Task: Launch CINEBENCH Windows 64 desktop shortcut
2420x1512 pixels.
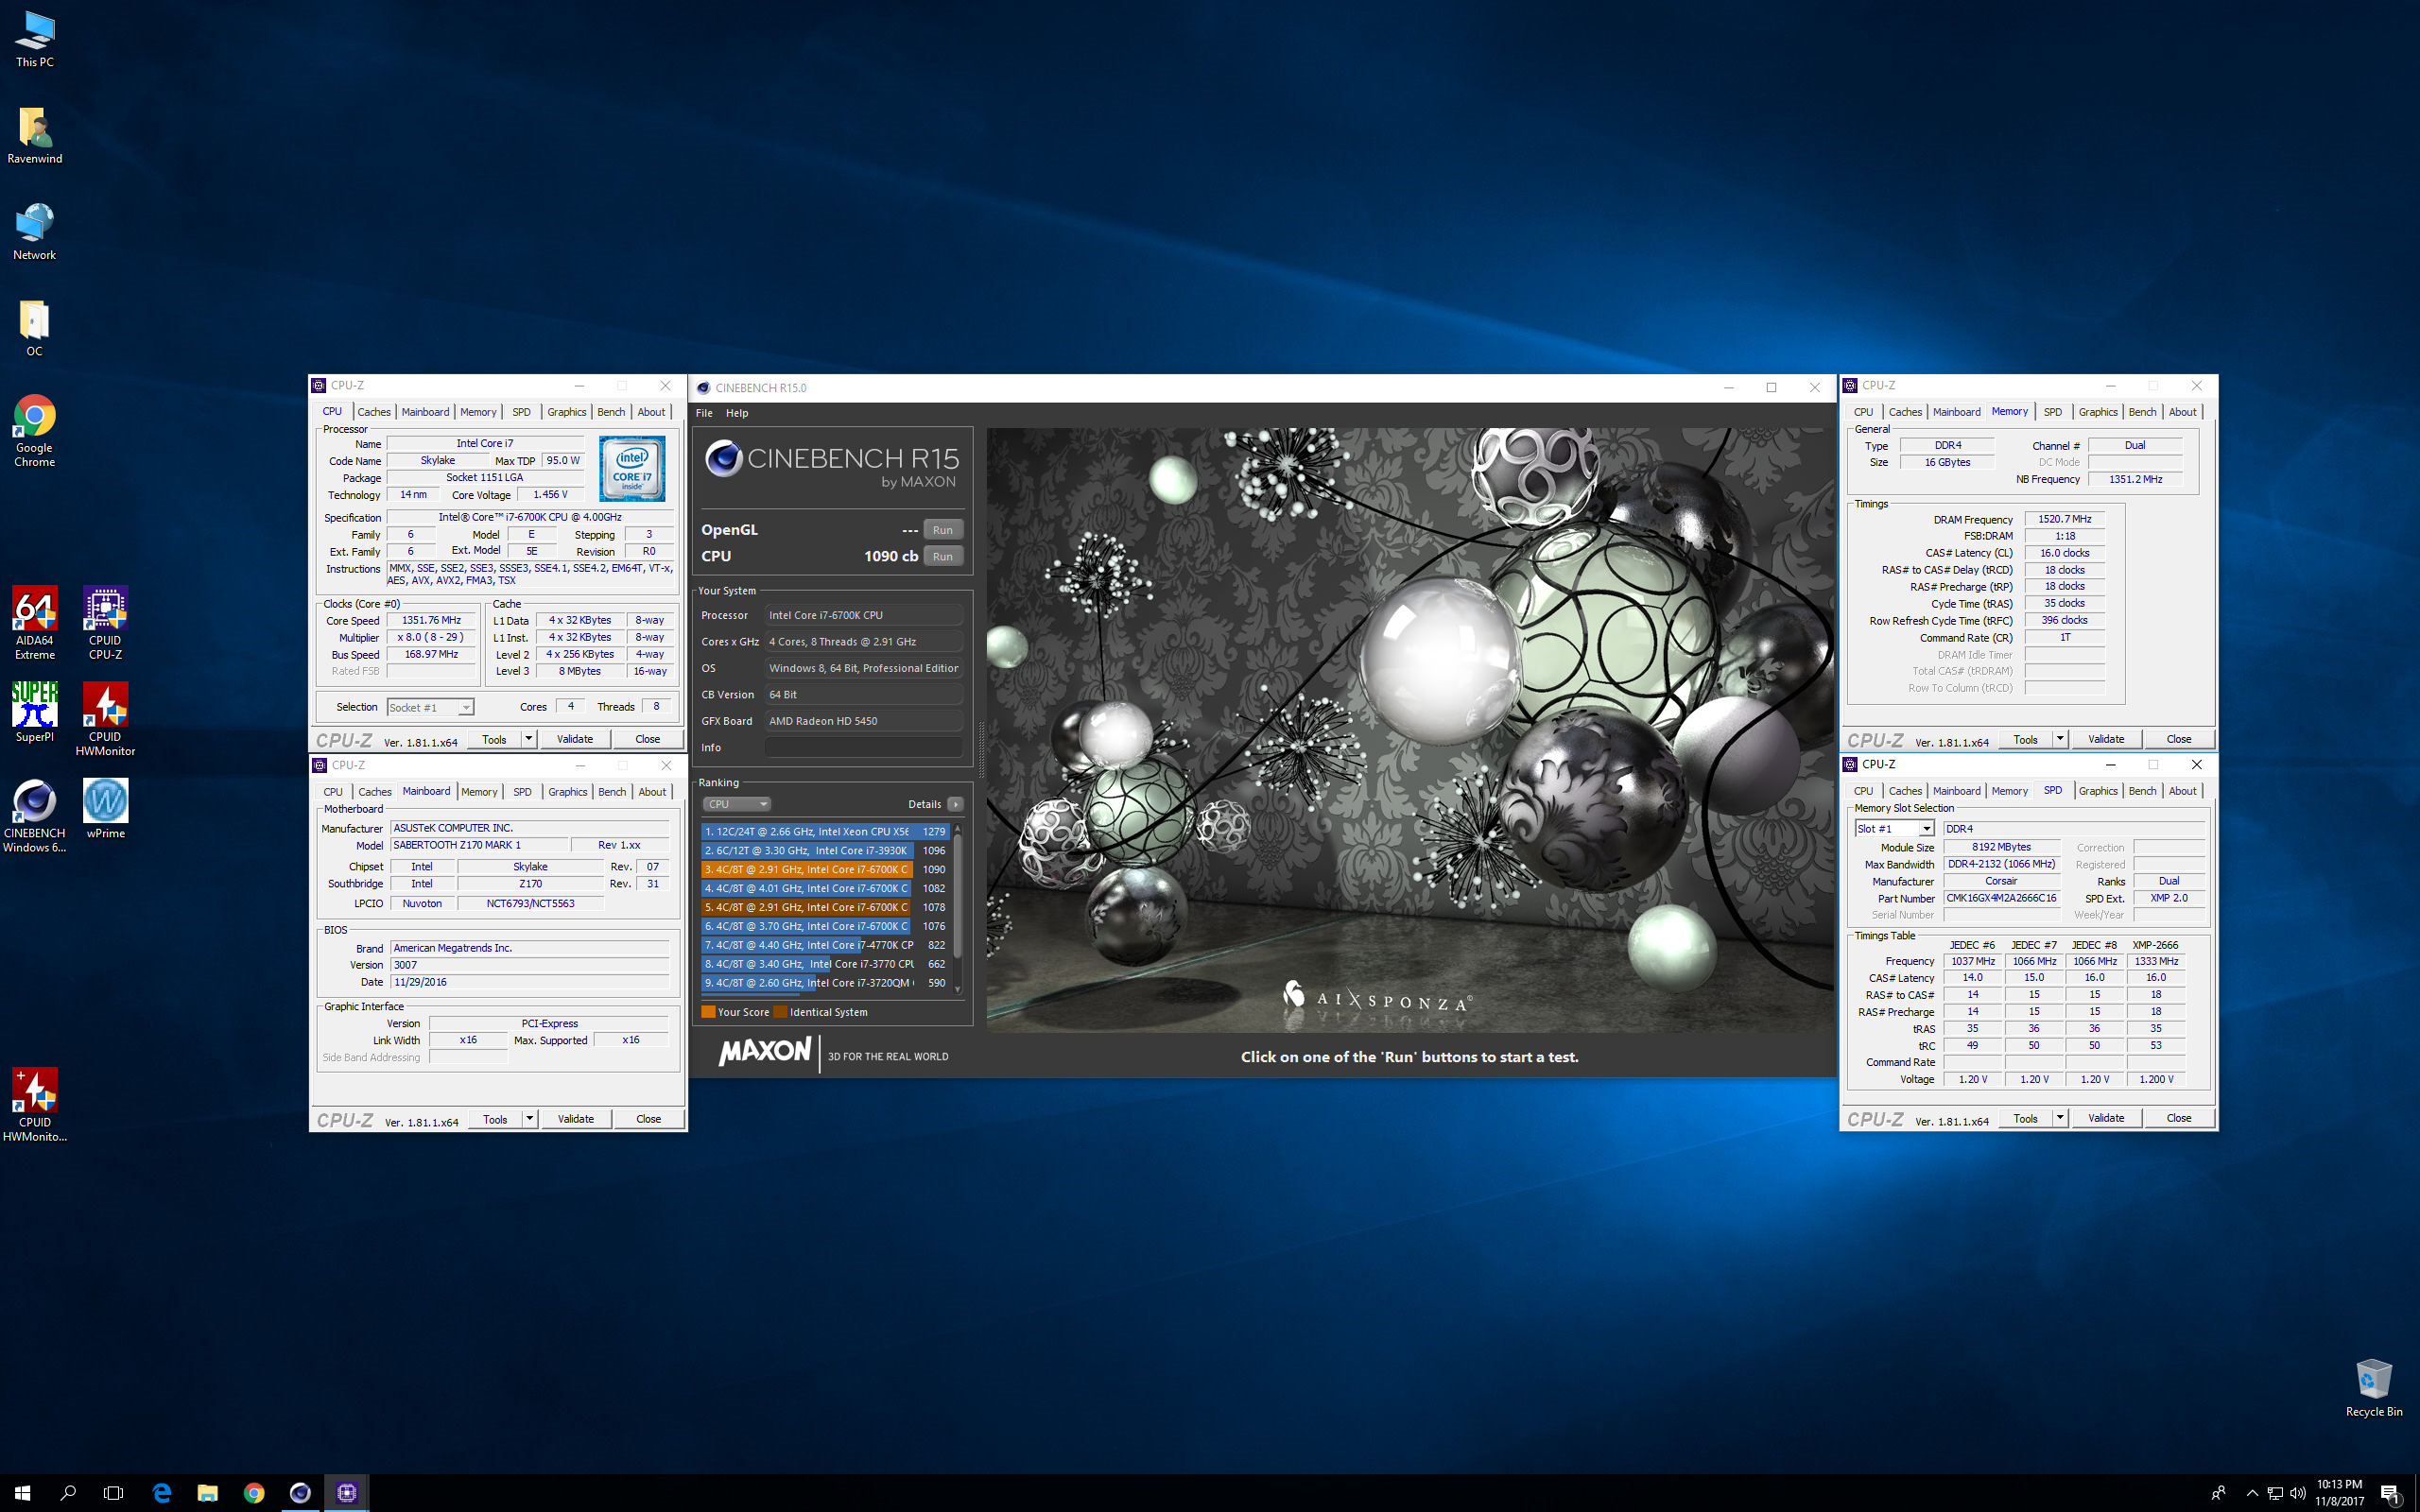Action: [34, 816]
